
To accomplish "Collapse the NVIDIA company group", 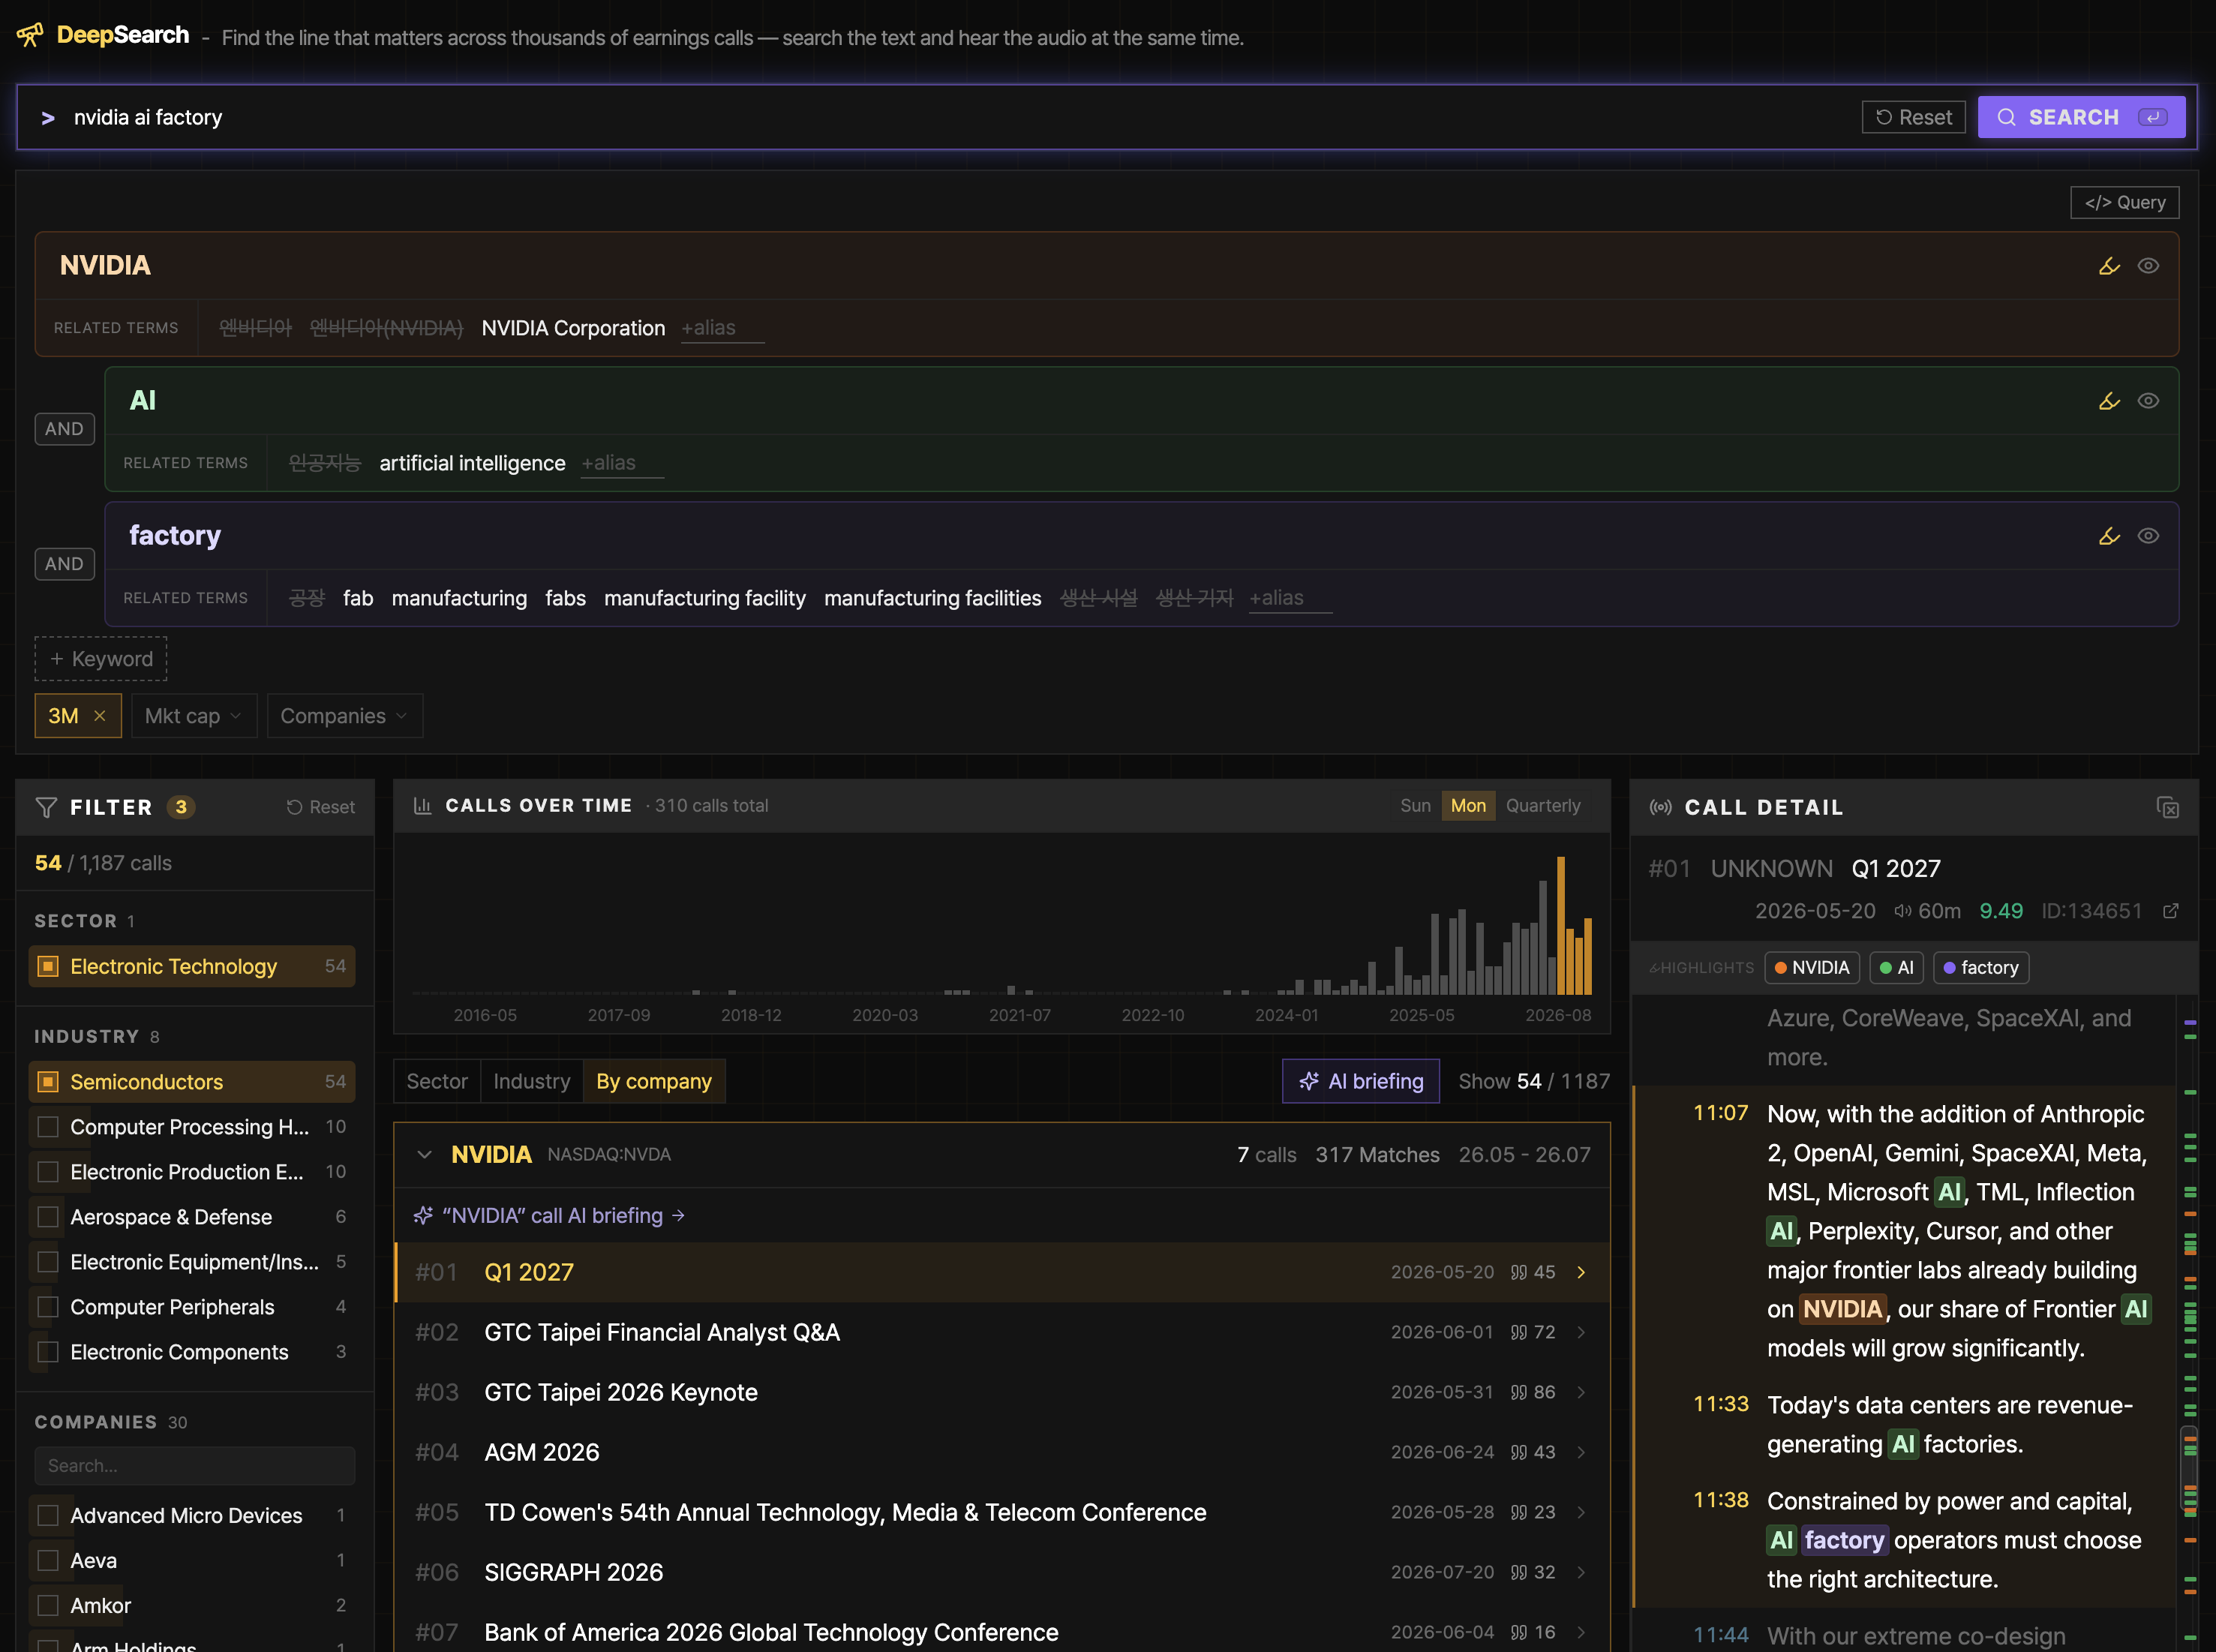I will click(424, 1155).
